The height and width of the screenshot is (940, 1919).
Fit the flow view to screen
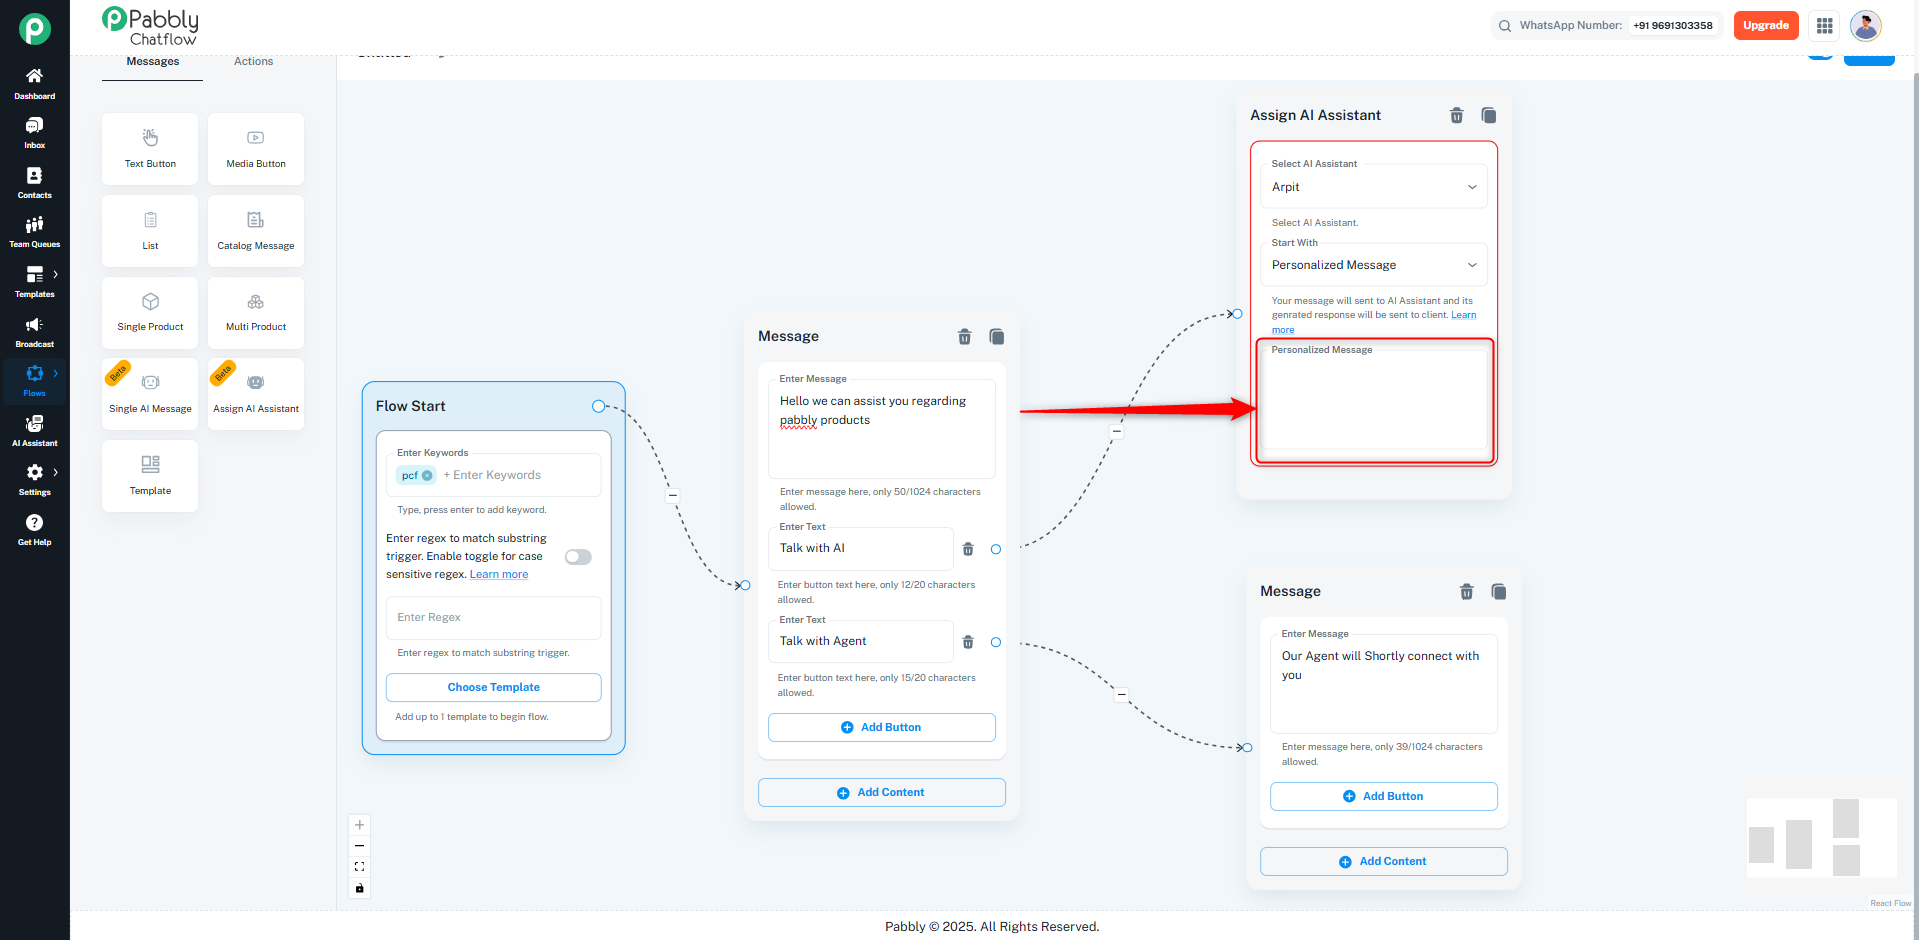coord(360,867)
